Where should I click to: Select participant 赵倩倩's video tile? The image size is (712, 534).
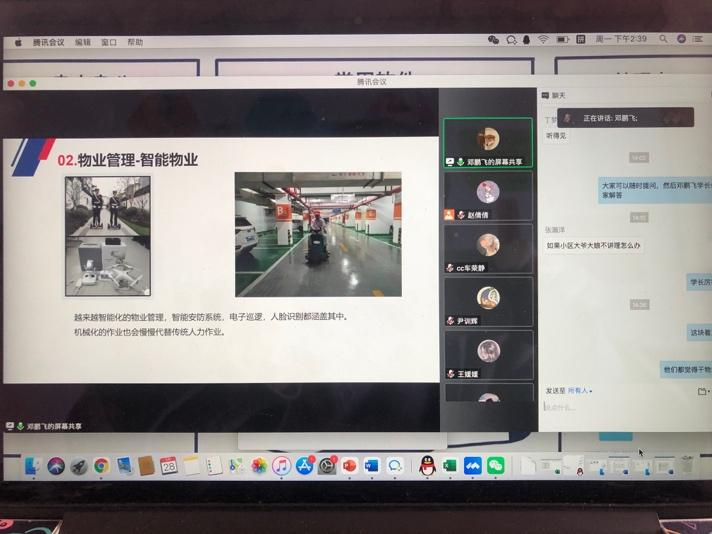pyautogui.click(x=488, y=196)
